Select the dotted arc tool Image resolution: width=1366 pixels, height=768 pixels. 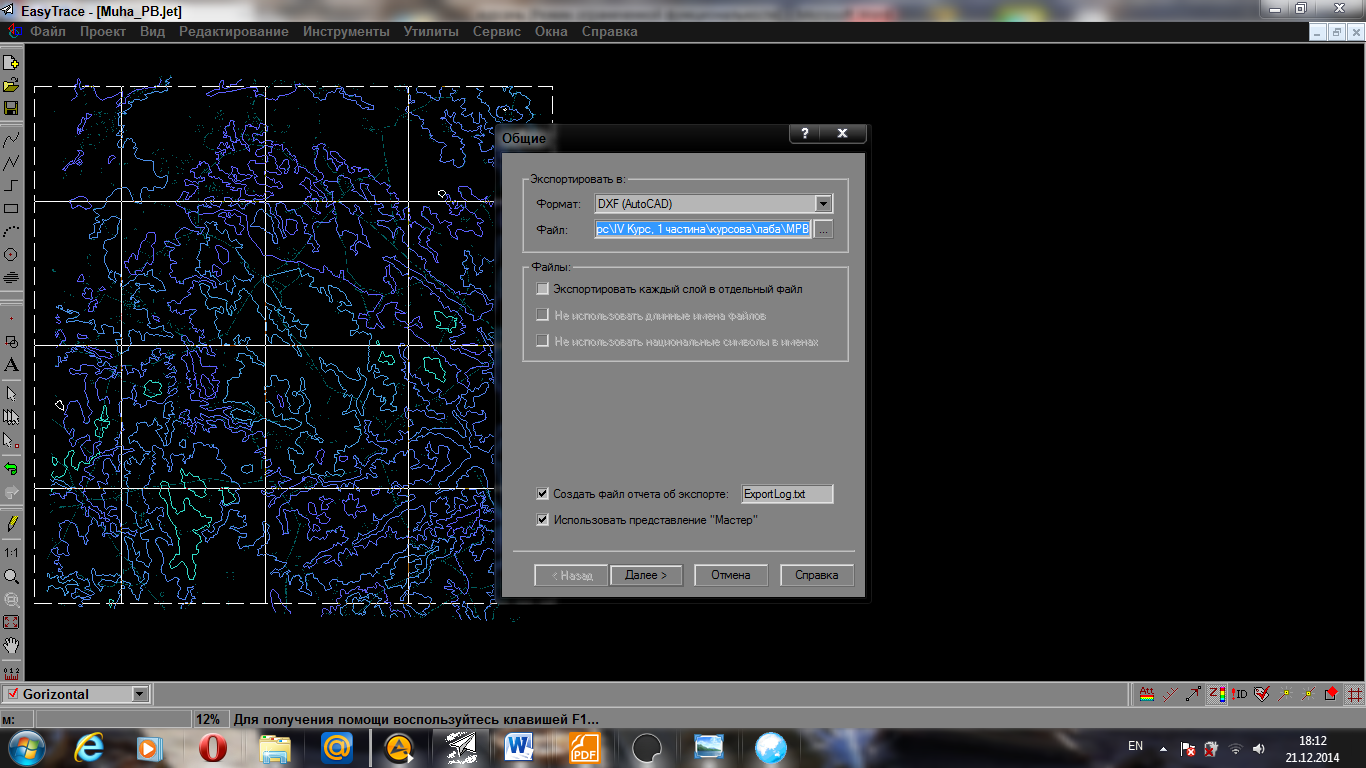11,232
